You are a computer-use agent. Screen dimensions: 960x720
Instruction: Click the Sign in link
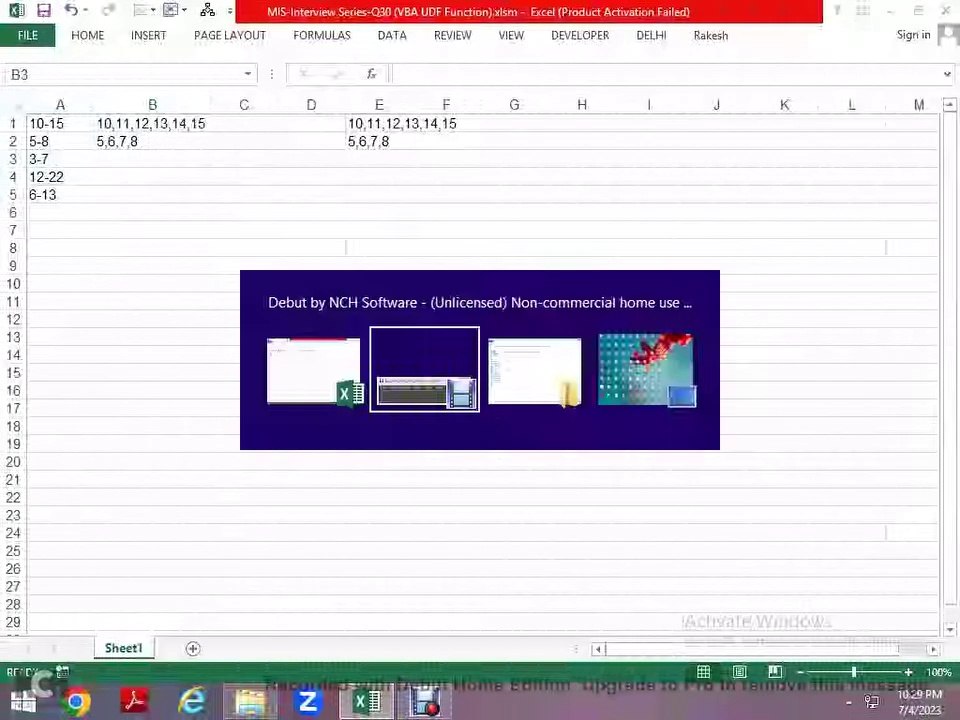point(913,35)
